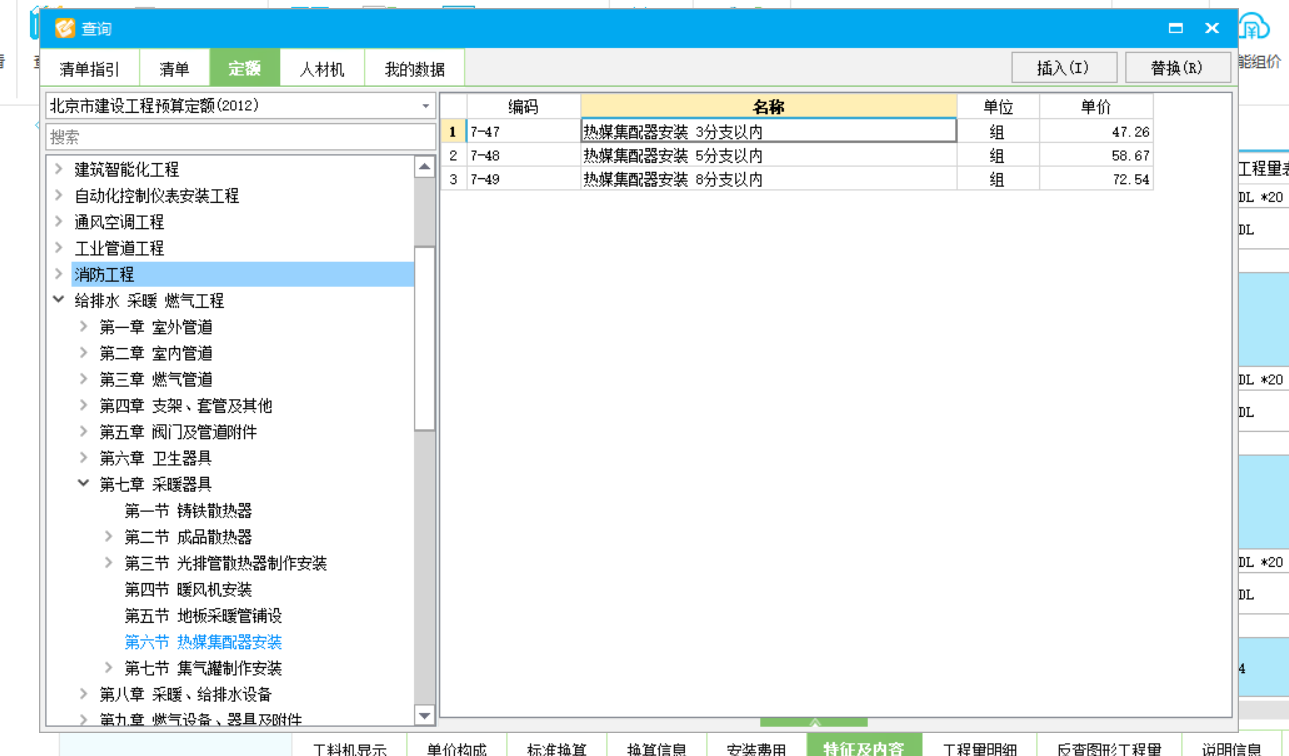Select row 7-47 code cell
The image size is (1289, 756).
coord(523,131)
